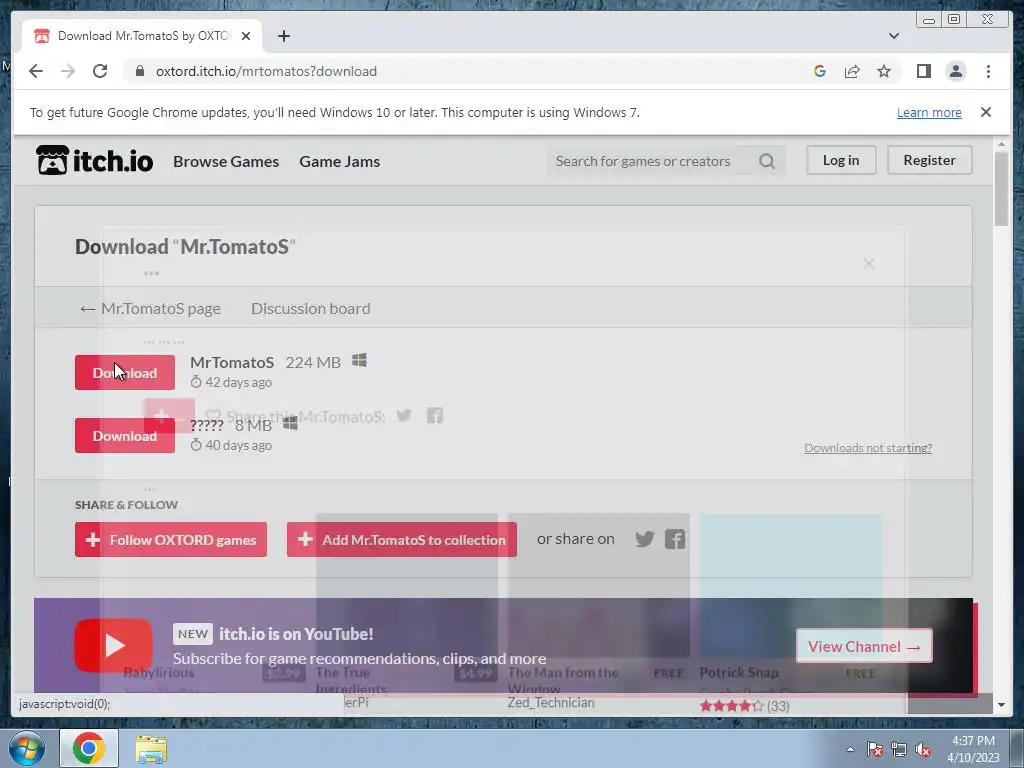Click the network tray icon
This screenshot has height=768, width=1024.
(899, 749)
